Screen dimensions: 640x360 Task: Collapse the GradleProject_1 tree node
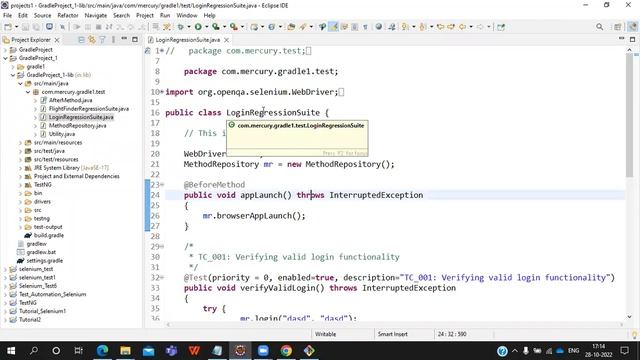pos(5,58)
